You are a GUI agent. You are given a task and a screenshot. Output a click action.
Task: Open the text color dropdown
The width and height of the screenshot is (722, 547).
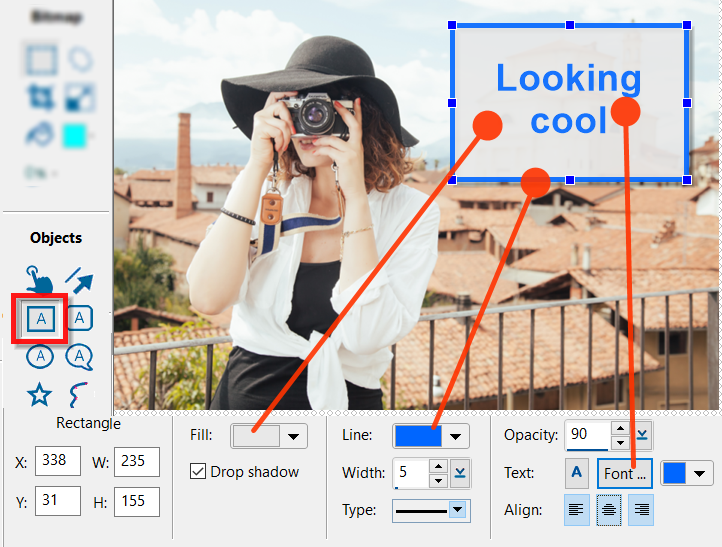[700, 473]
